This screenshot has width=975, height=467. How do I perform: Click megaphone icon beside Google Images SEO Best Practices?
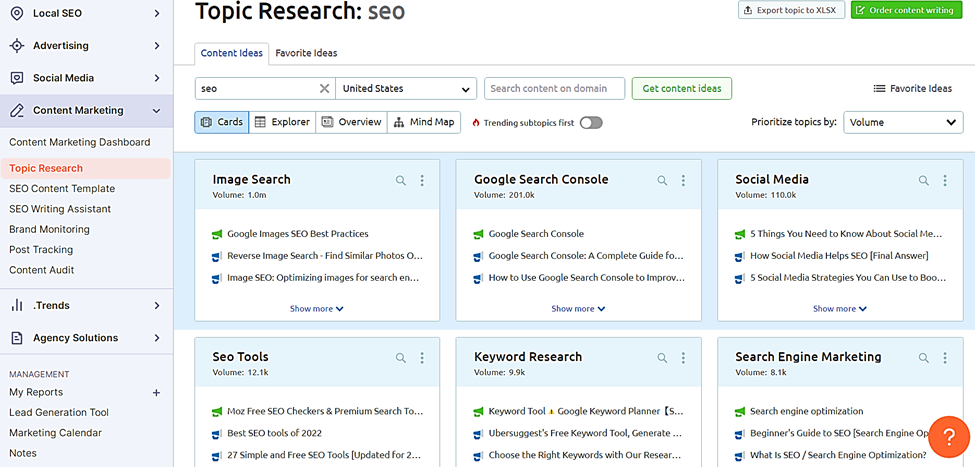point(217,234)
